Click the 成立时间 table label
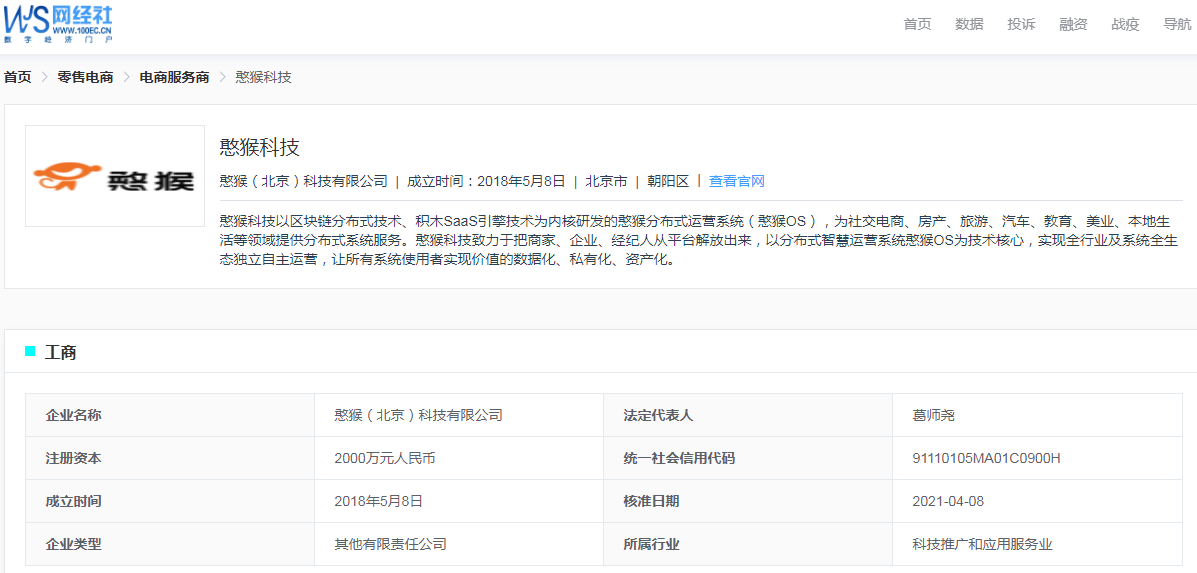Image resolution: width=1197 pixels, height=573 pixels. 73,501
